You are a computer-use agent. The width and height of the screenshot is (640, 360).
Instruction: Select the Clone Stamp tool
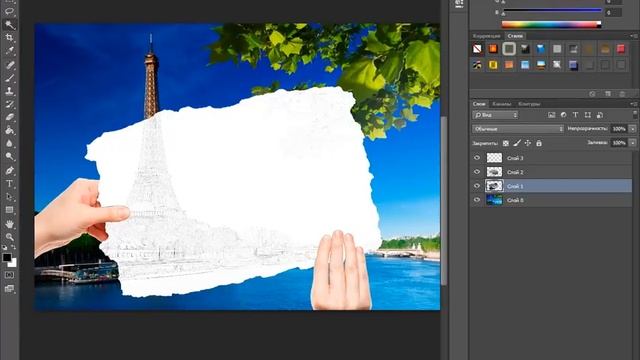coord(9,91)
